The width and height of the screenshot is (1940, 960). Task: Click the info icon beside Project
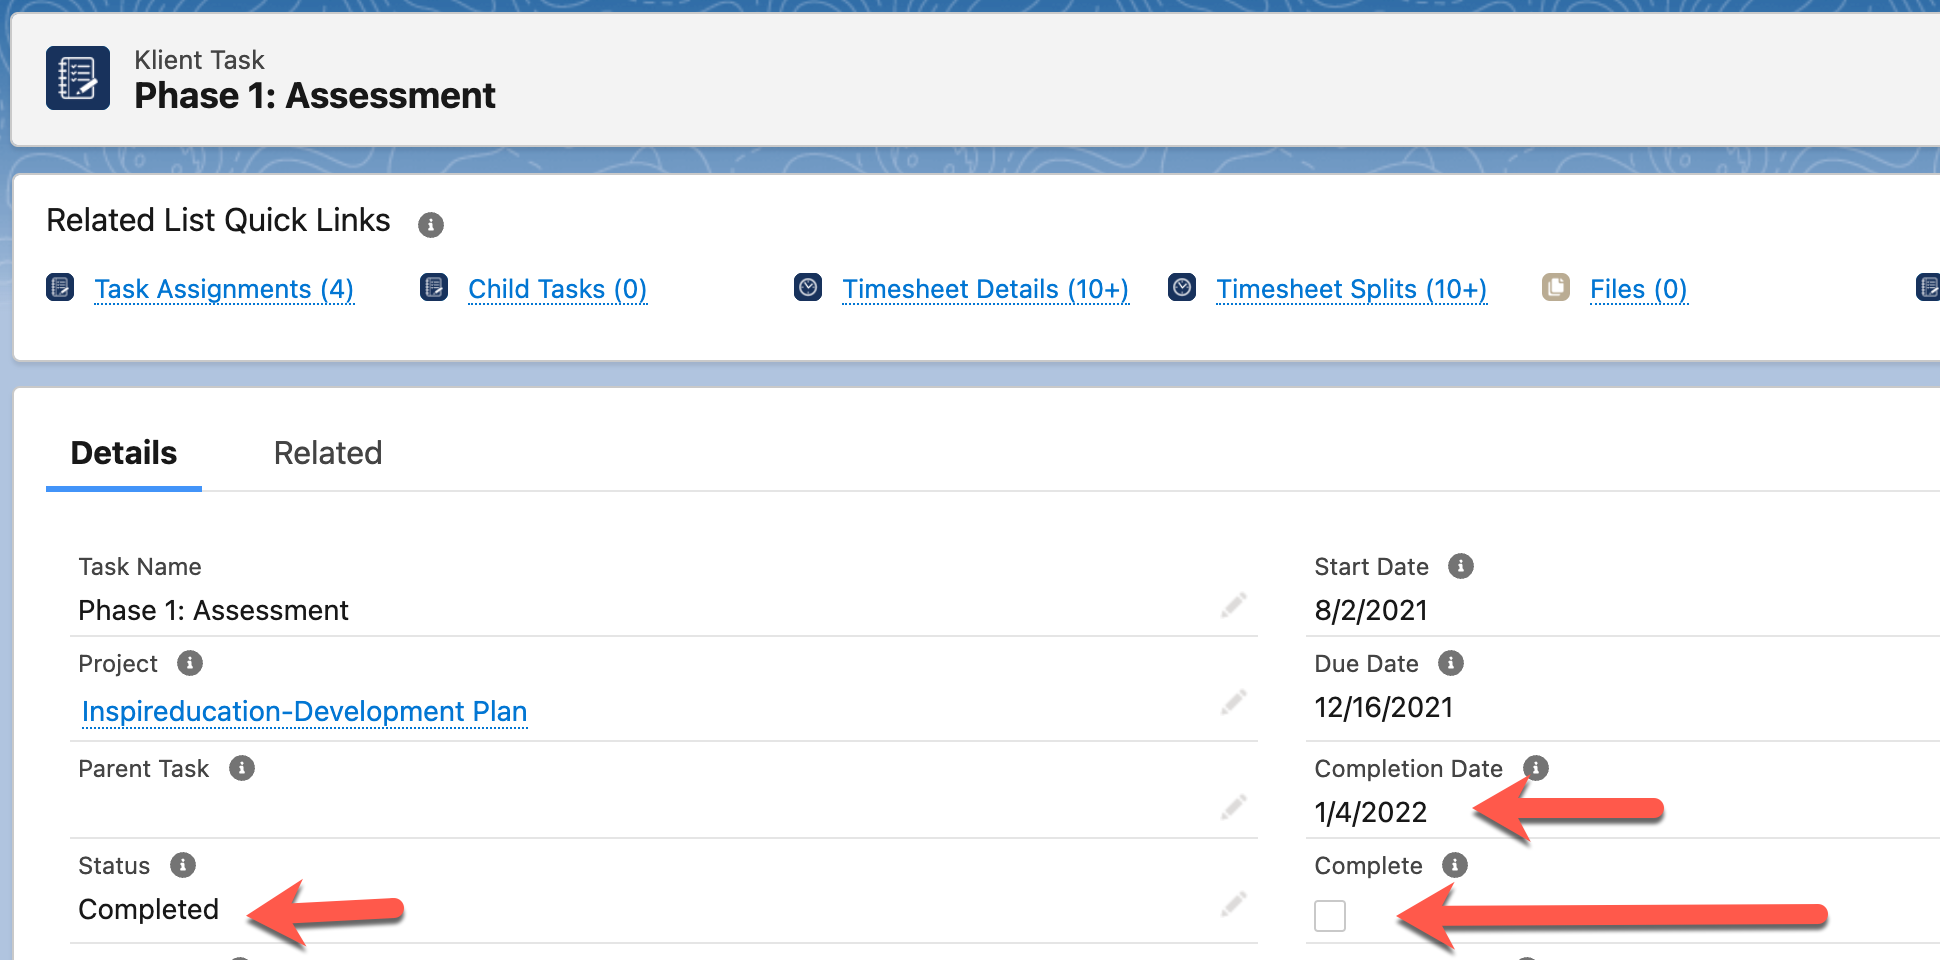[193, 663]
